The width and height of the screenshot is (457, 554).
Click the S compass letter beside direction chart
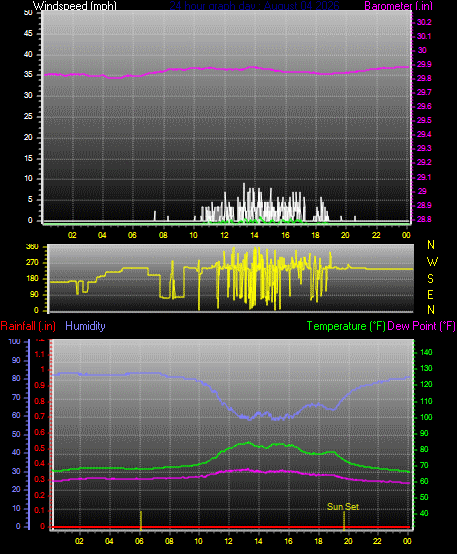coord(430,279)
